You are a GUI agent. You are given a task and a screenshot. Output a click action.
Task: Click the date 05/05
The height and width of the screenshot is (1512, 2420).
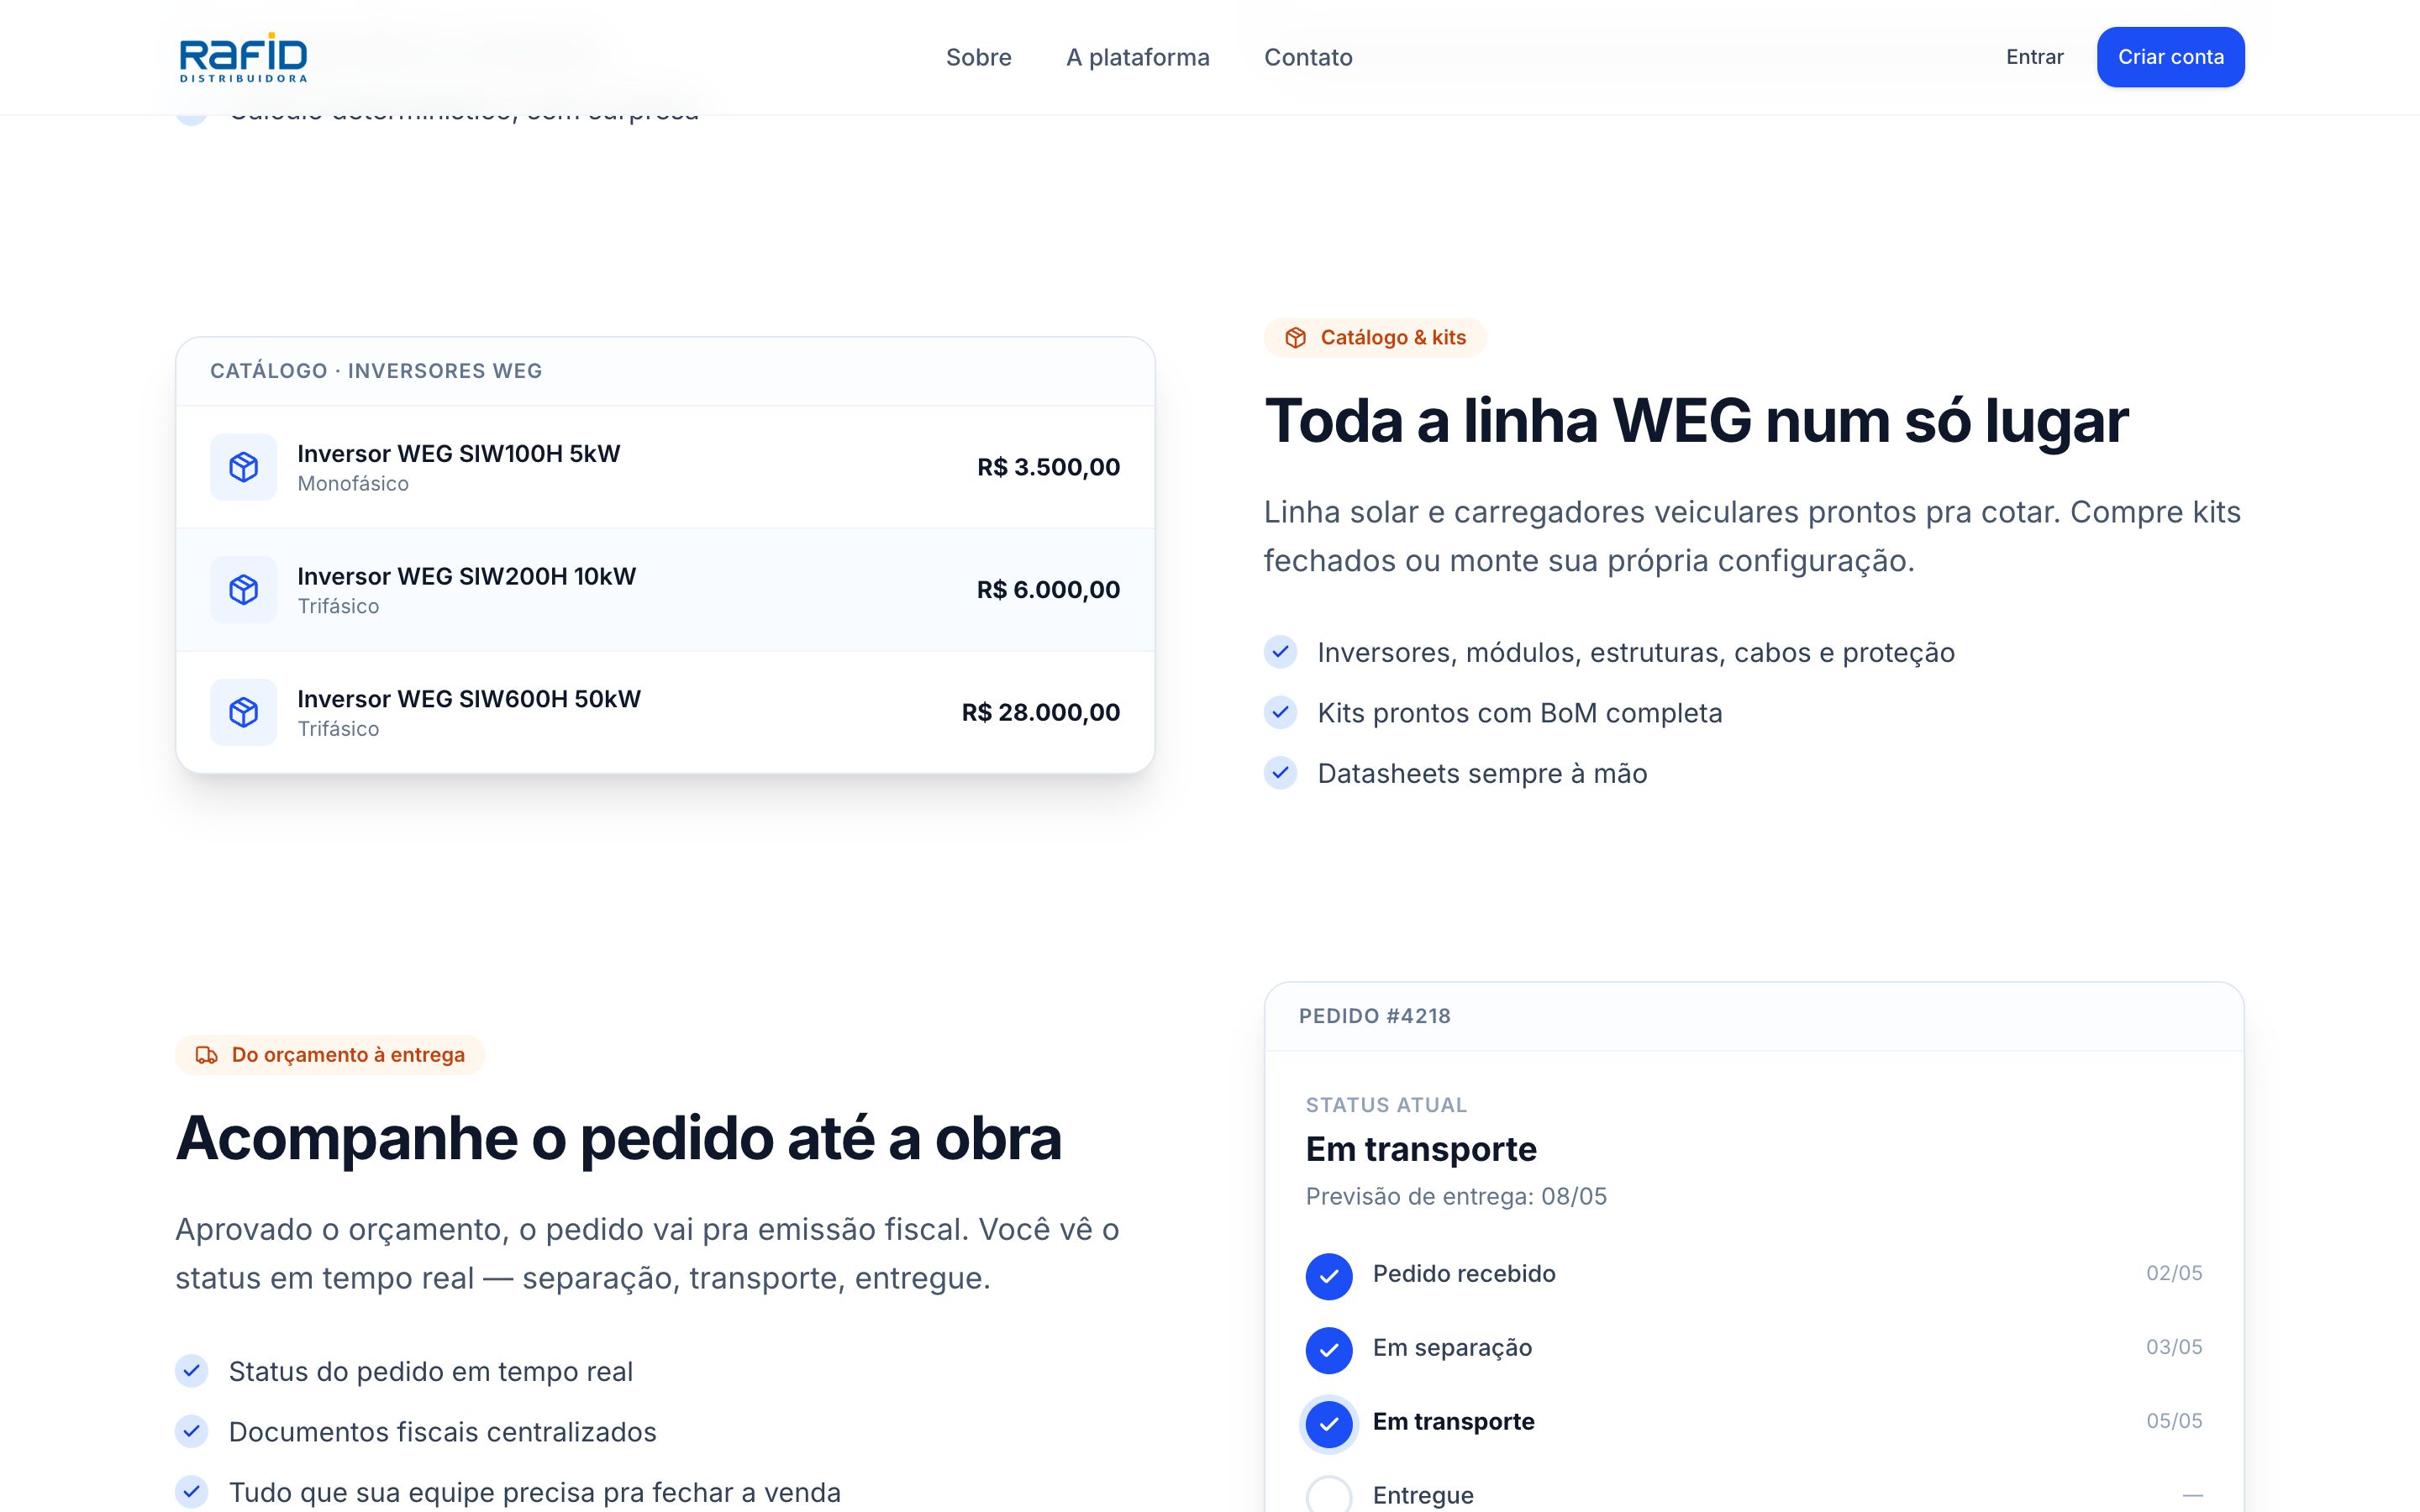pyautogui.click(x=2174, y=1421)
